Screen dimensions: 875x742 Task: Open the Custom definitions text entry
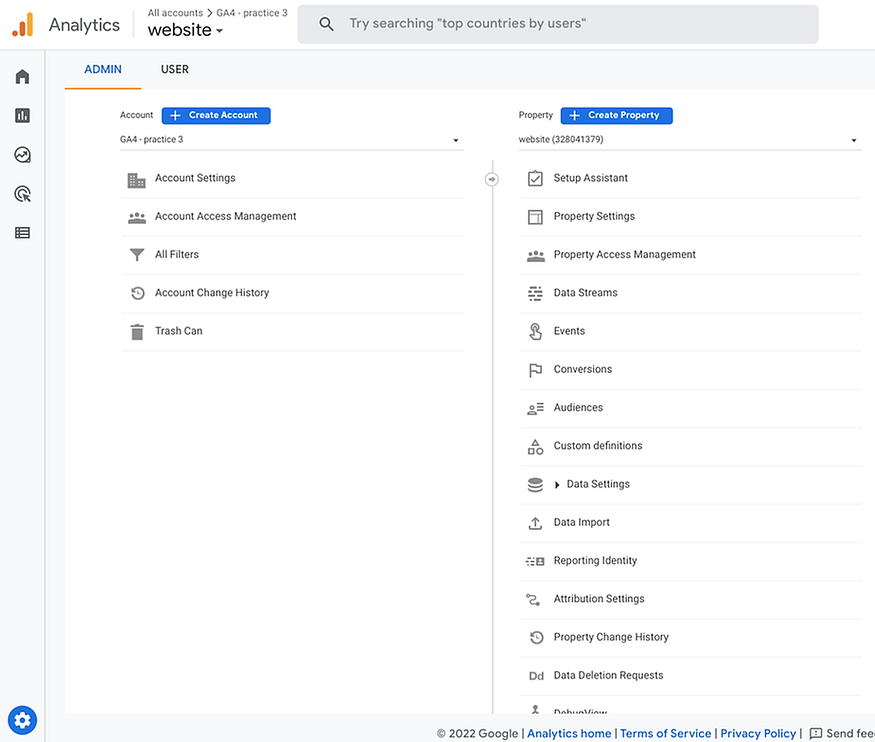point(598,446)
